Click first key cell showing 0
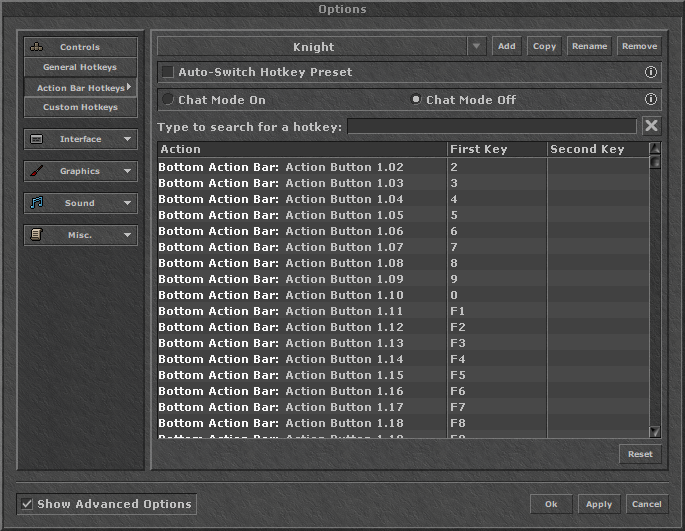Screen dimensions: 685x531 coord(497,295)
